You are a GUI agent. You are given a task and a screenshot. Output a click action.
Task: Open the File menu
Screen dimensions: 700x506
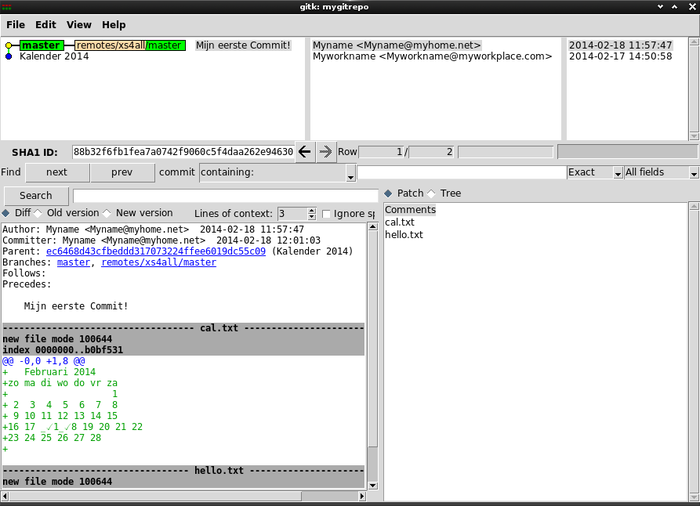click(16, 24)
